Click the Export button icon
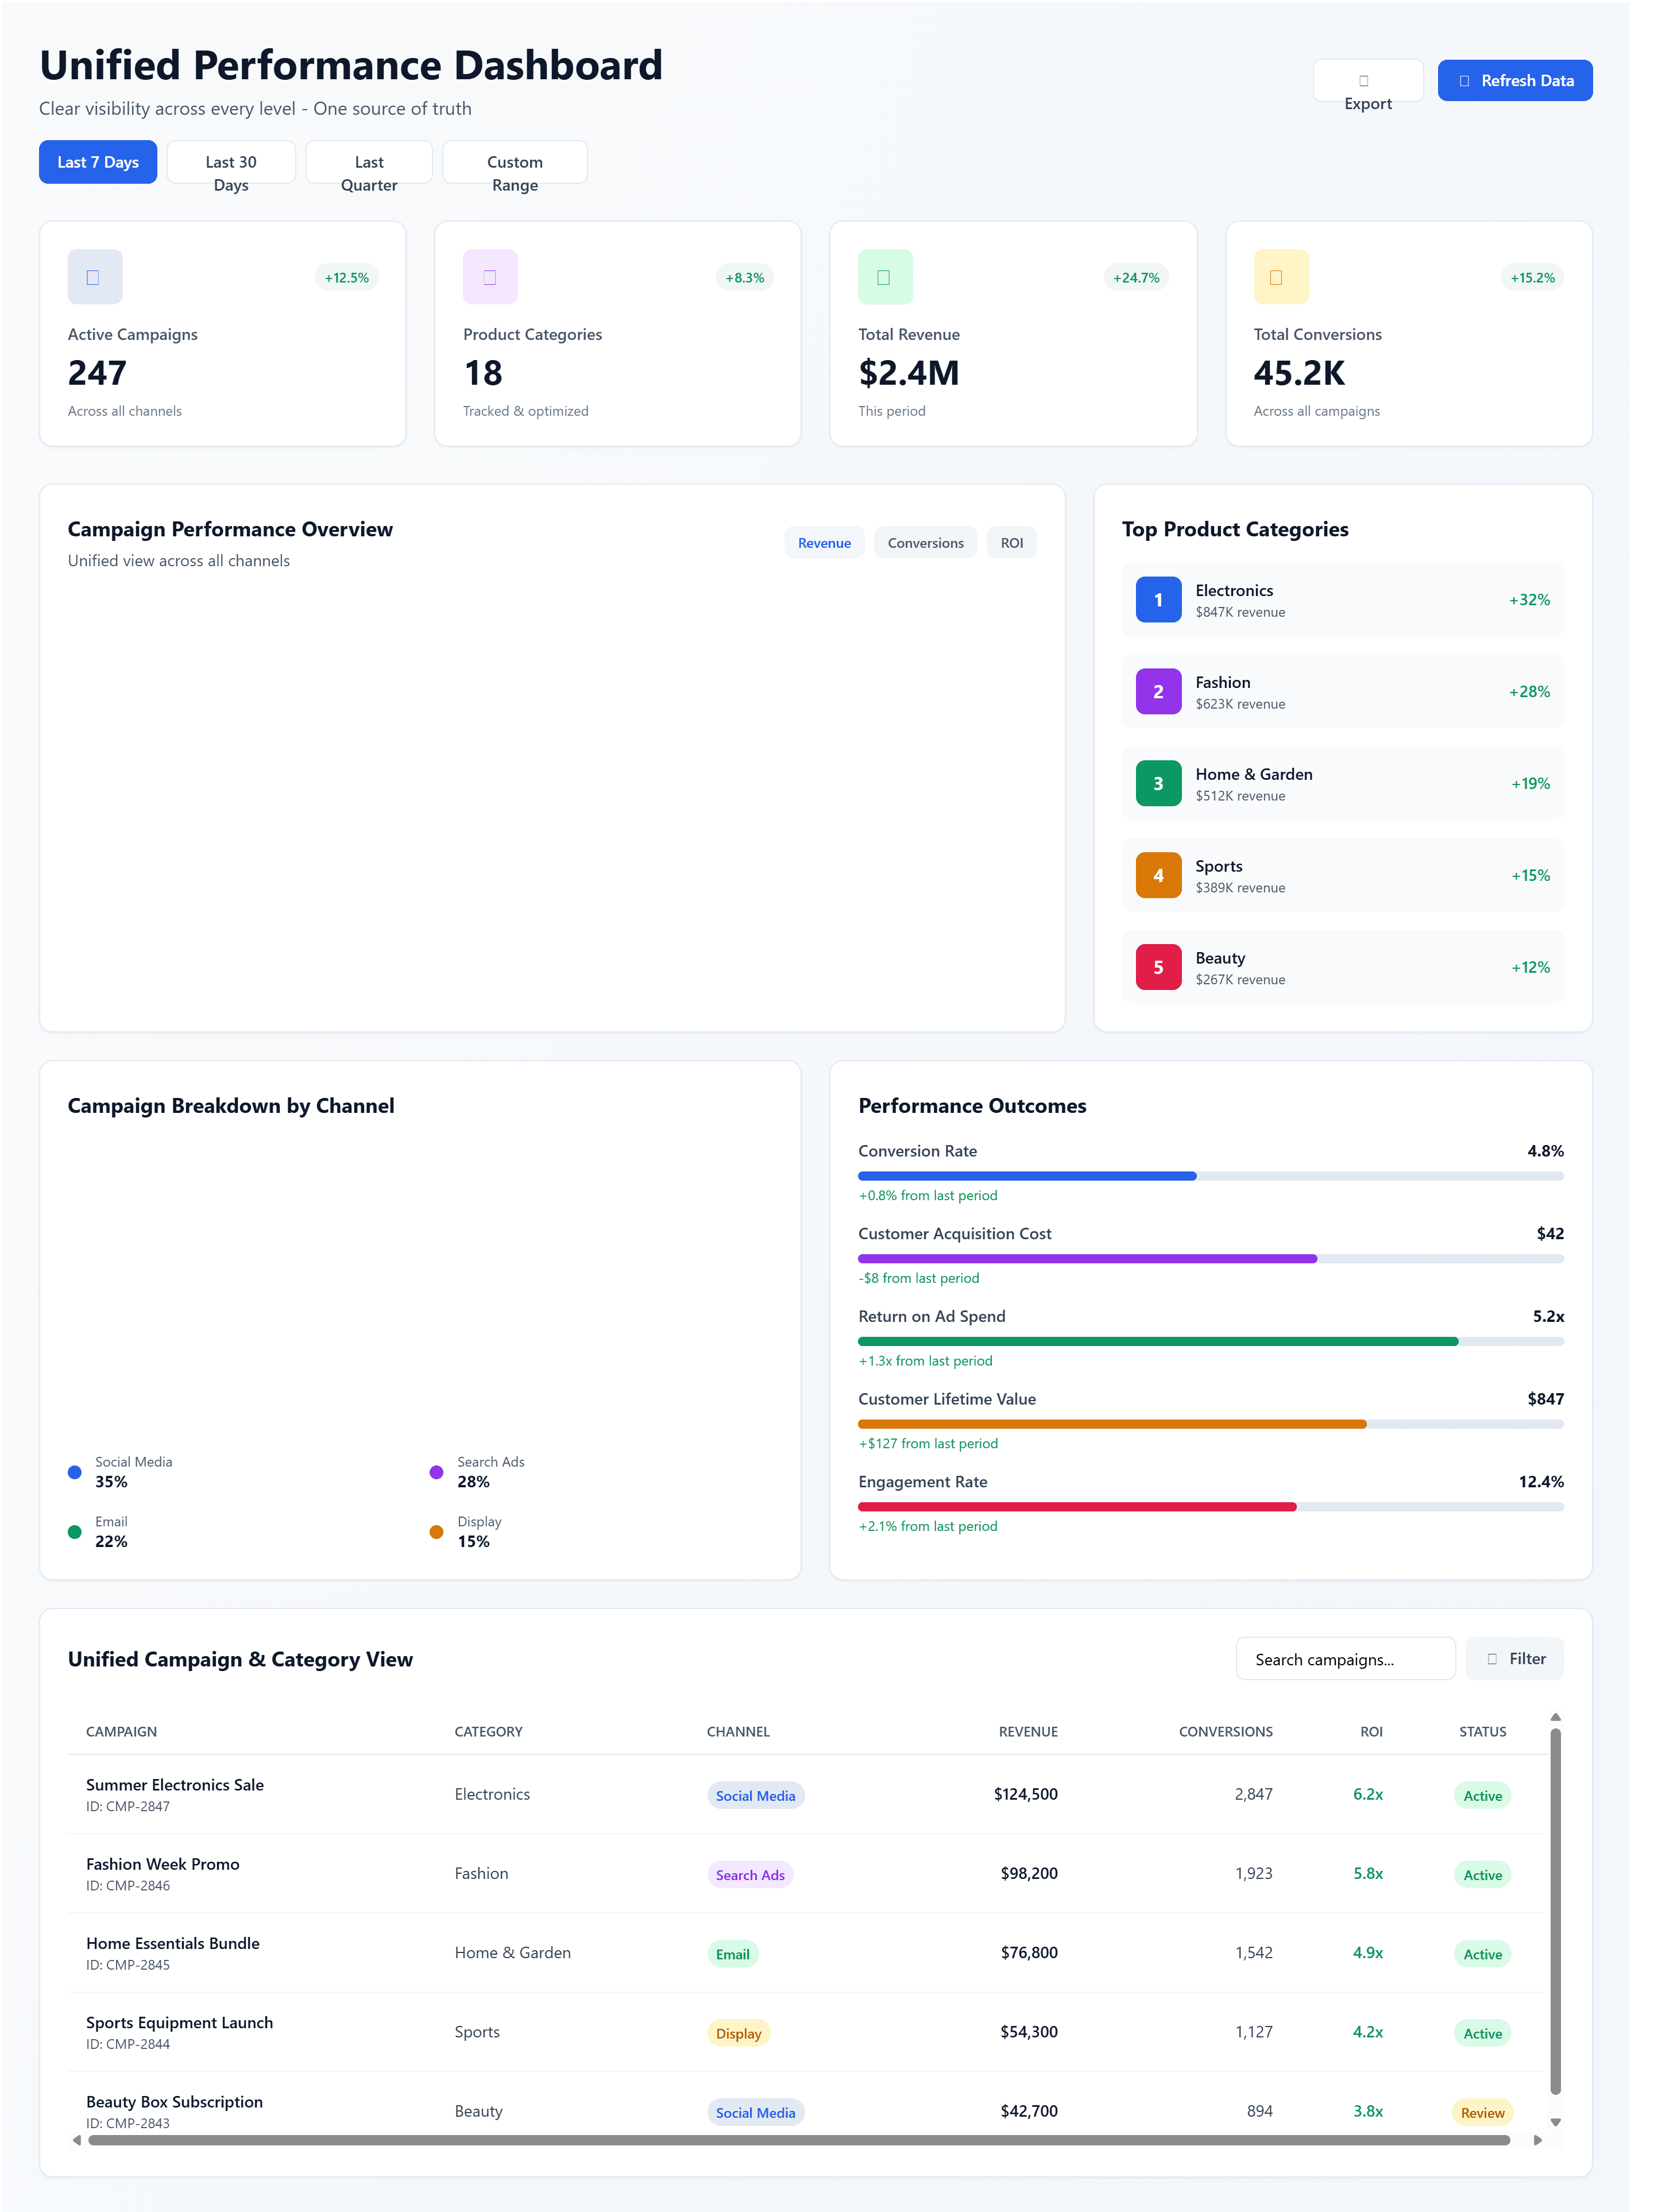Viewport: 1654px width, 2212px height. pos(1364,81)
